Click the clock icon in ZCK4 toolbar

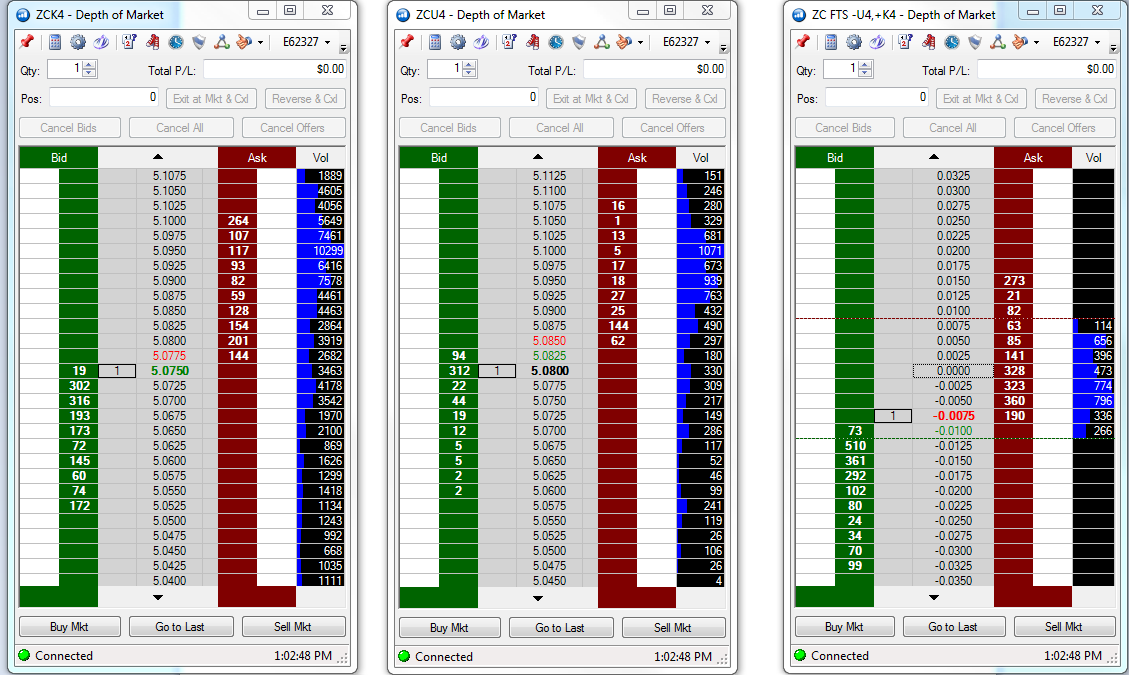click(x=176, y=42)
